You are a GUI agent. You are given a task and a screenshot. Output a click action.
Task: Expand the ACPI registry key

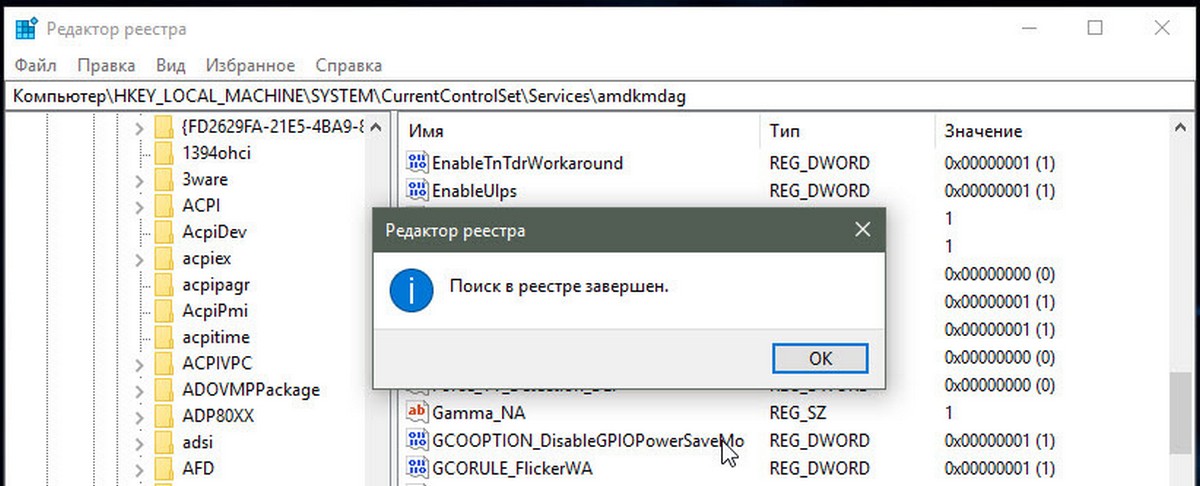point(140,206)
